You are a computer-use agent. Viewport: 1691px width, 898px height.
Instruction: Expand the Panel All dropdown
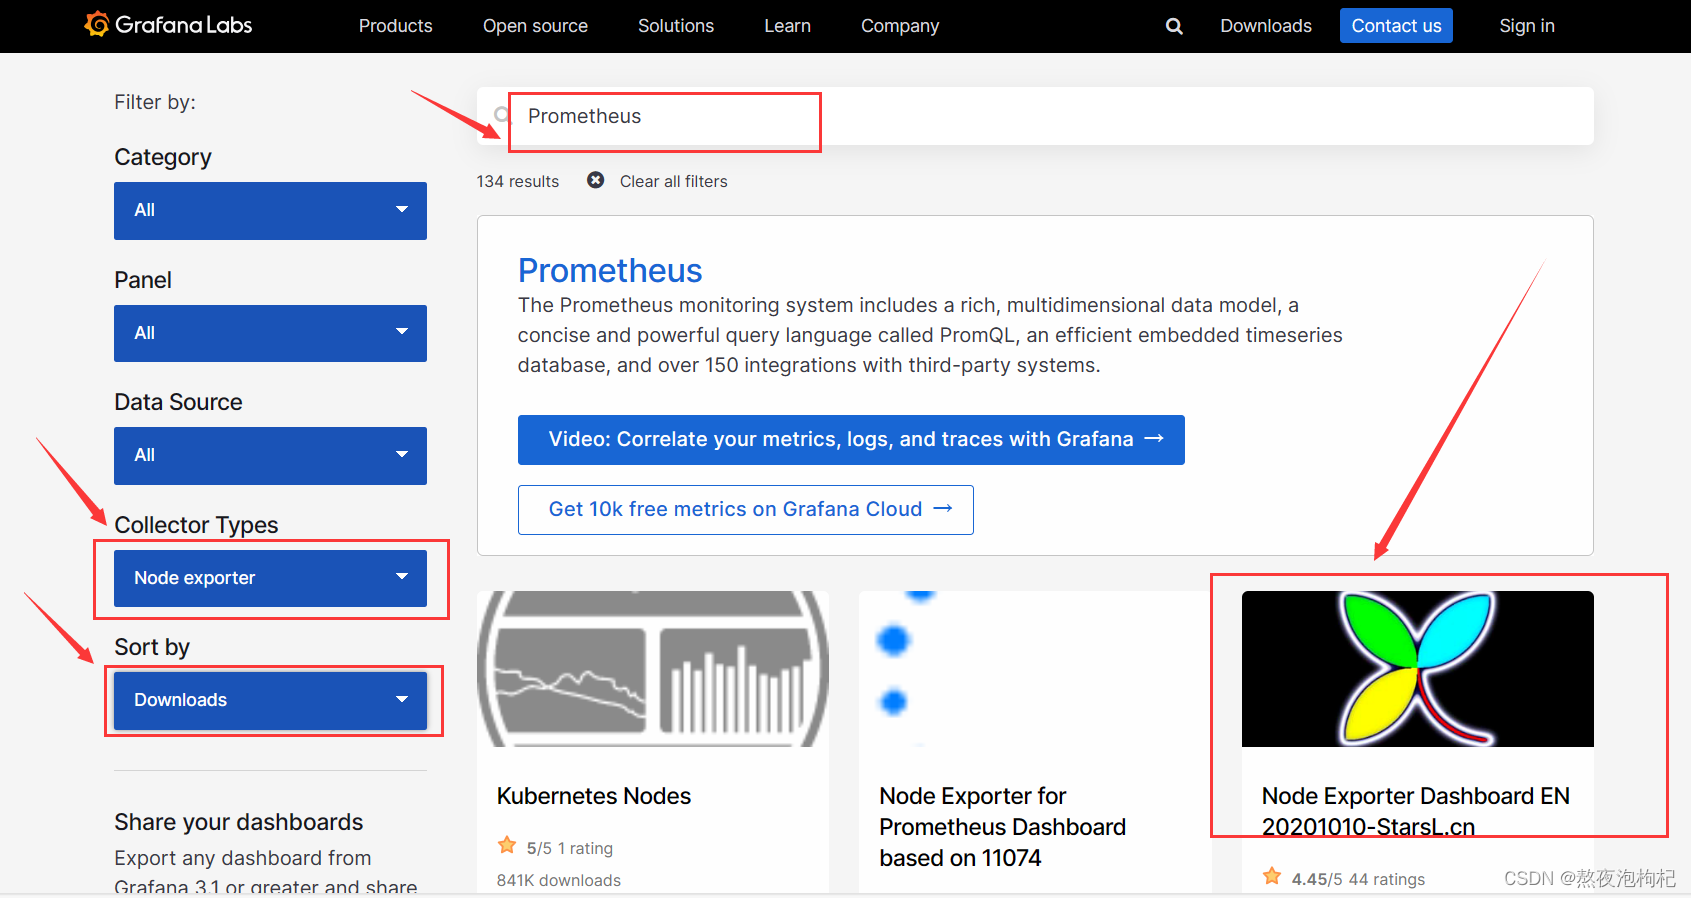coord(270,333)
